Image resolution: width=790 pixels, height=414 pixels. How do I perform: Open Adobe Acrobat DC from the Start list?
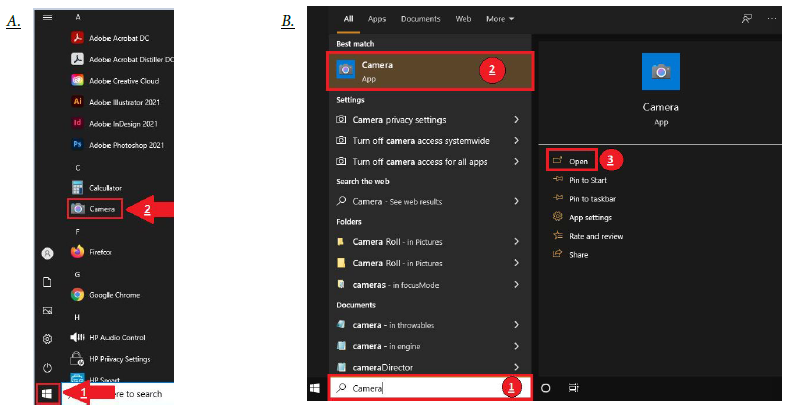pos(118,37)
